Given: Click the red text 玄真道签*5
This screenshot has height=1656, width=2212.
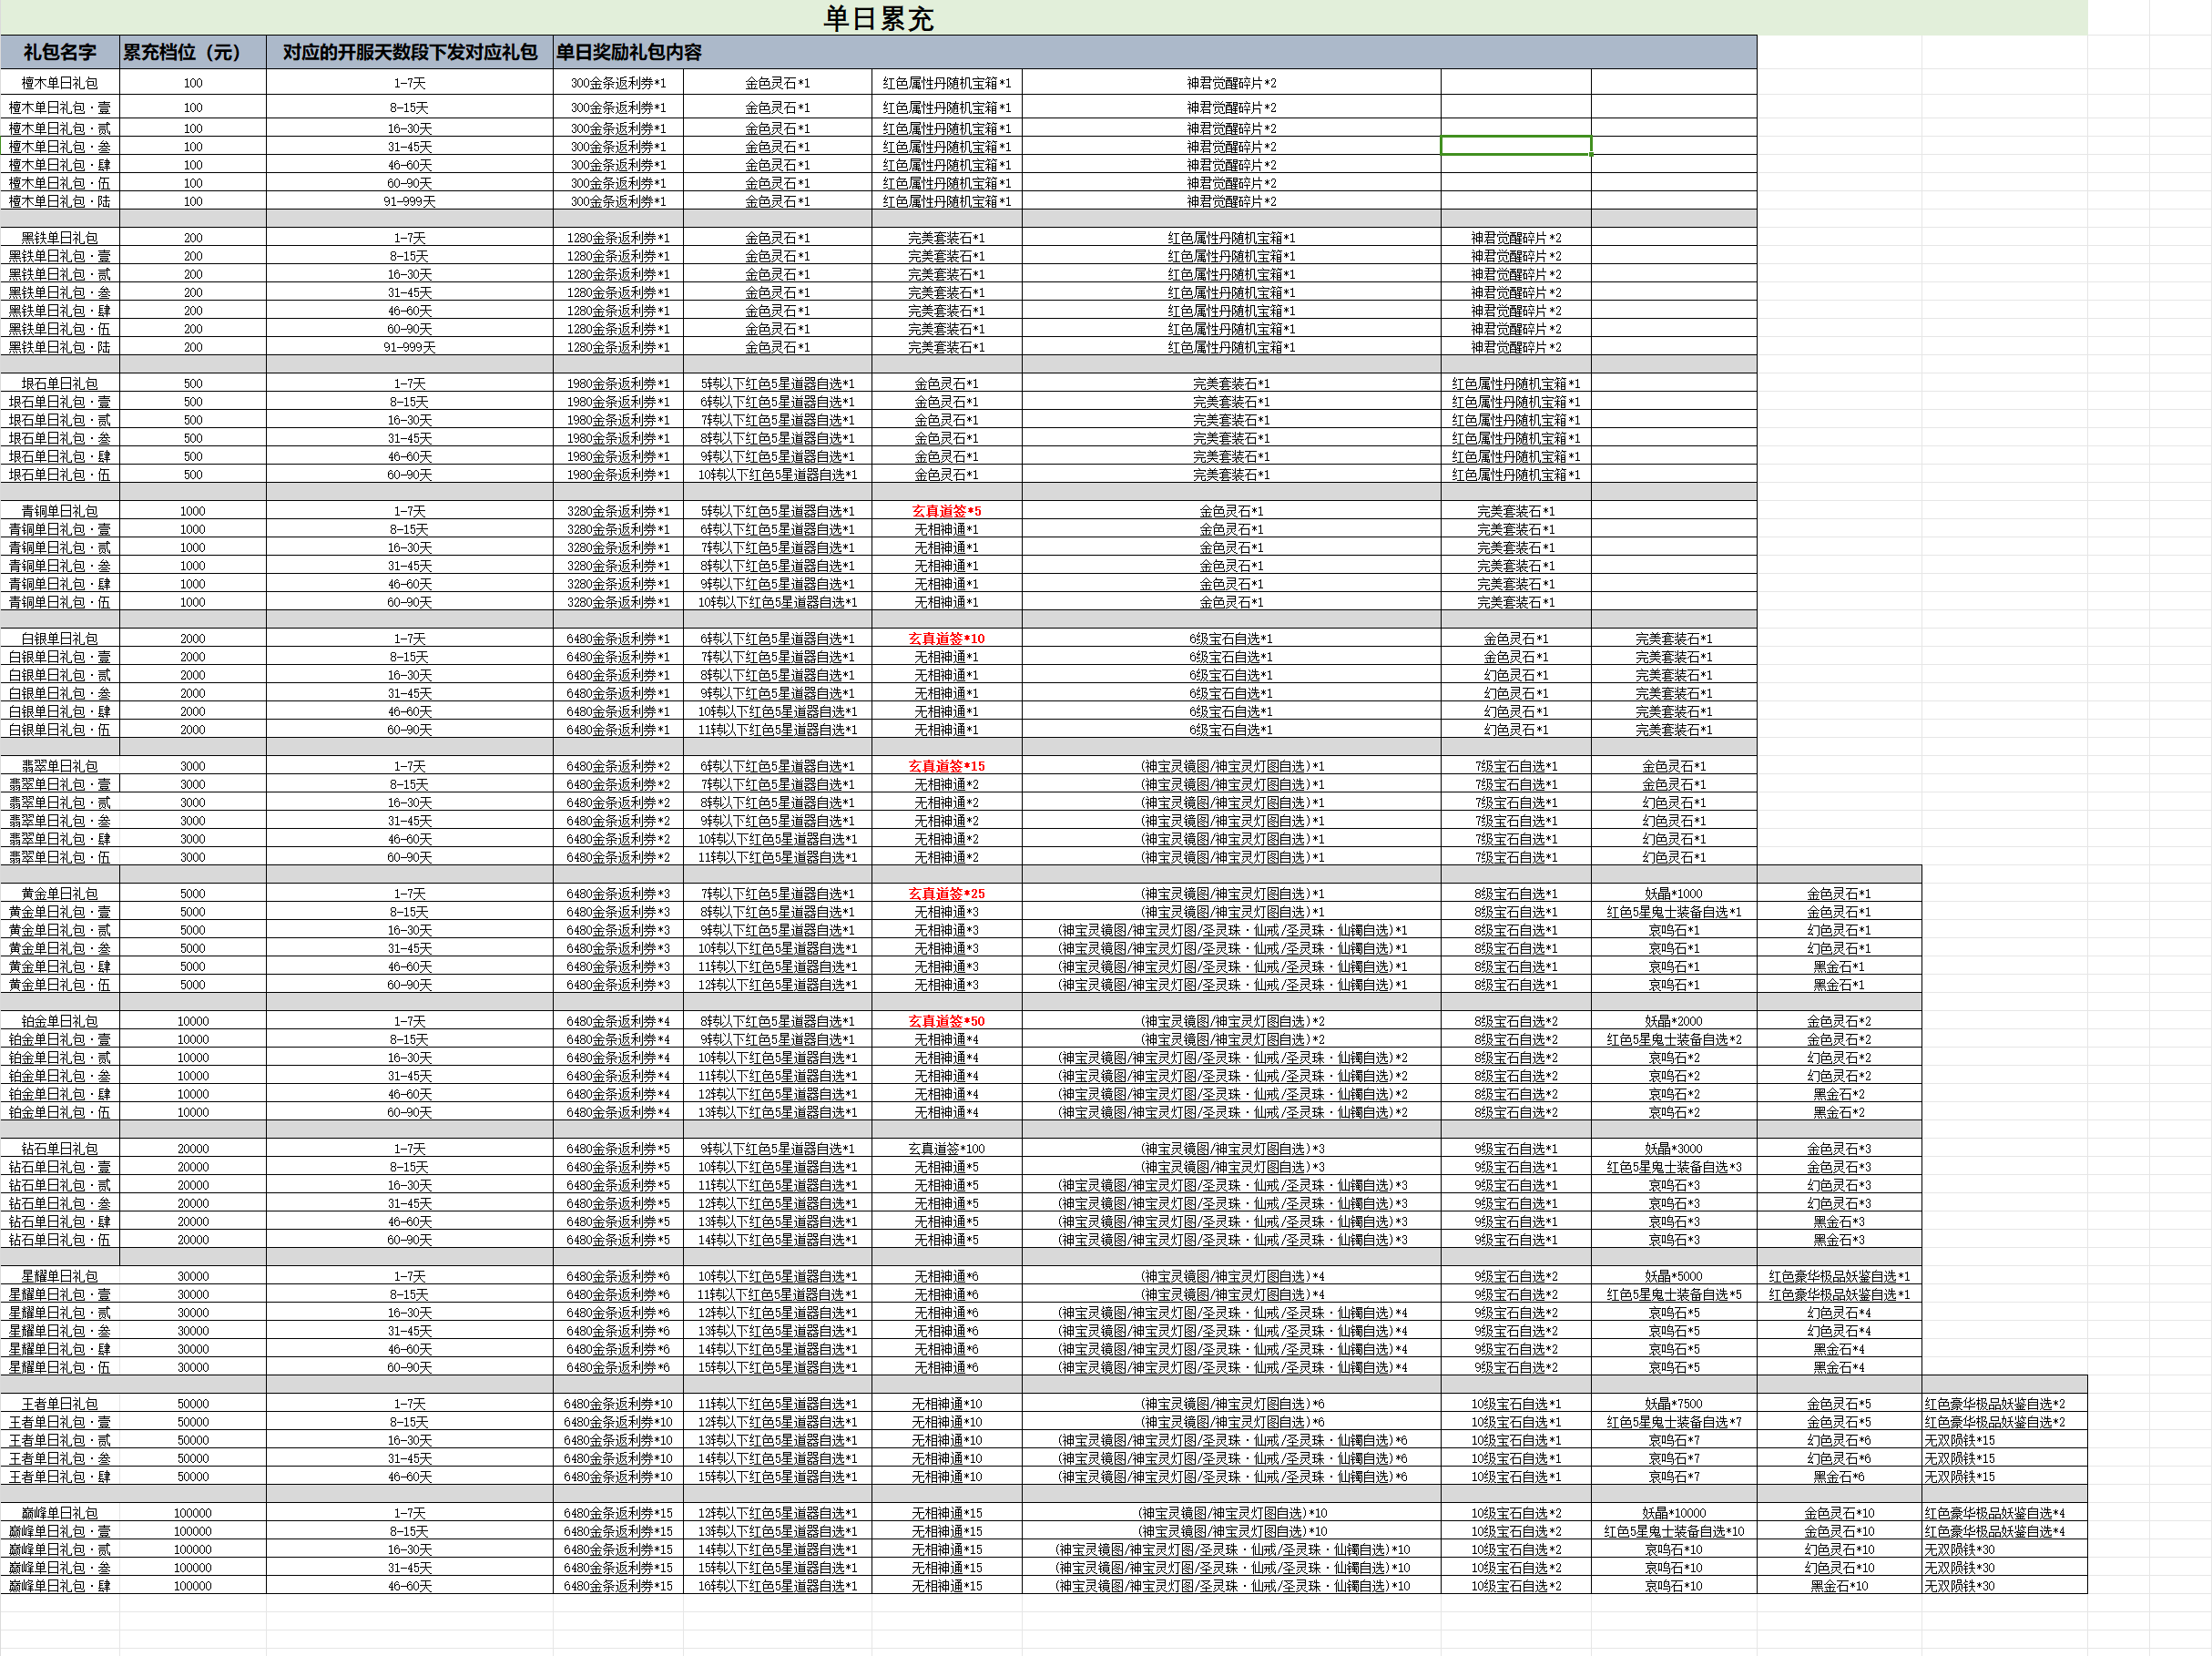Looking at the screenshot, I should point(946,511).
